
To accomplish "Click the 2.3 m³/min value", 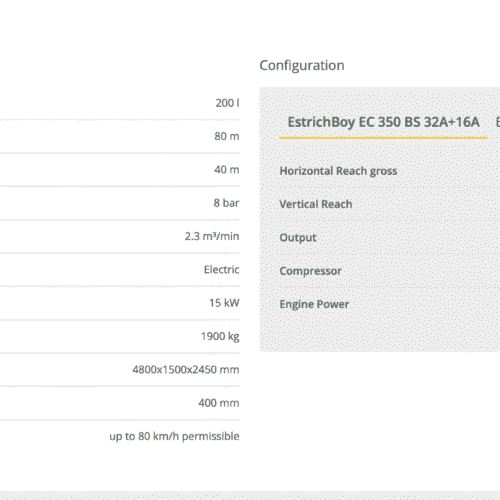I will click(x=212, y=236).
